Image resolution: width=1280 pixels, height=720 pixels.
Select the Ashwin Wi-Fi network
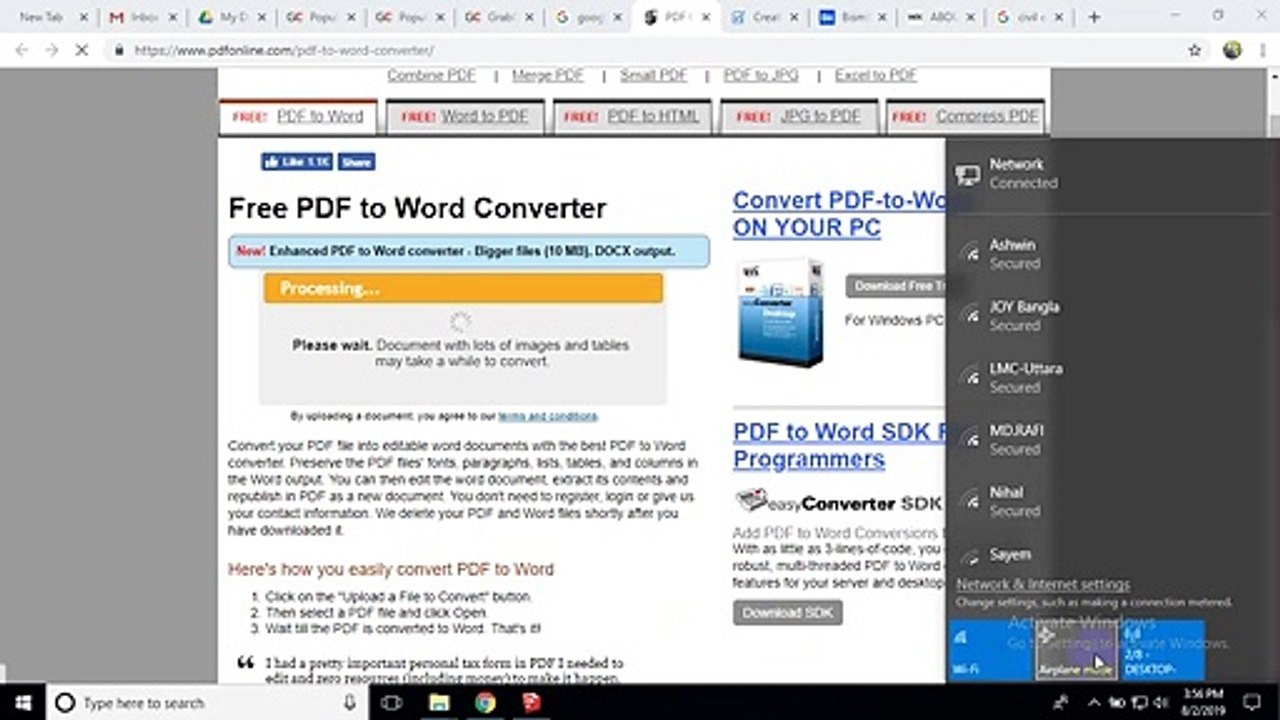[1112, 254]
